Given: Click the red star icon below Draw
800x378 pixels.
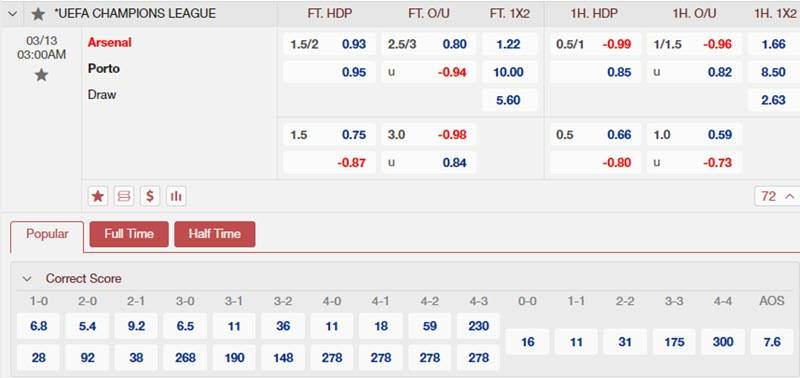Looking at the screenshot, I should click(x=97, y=196).
